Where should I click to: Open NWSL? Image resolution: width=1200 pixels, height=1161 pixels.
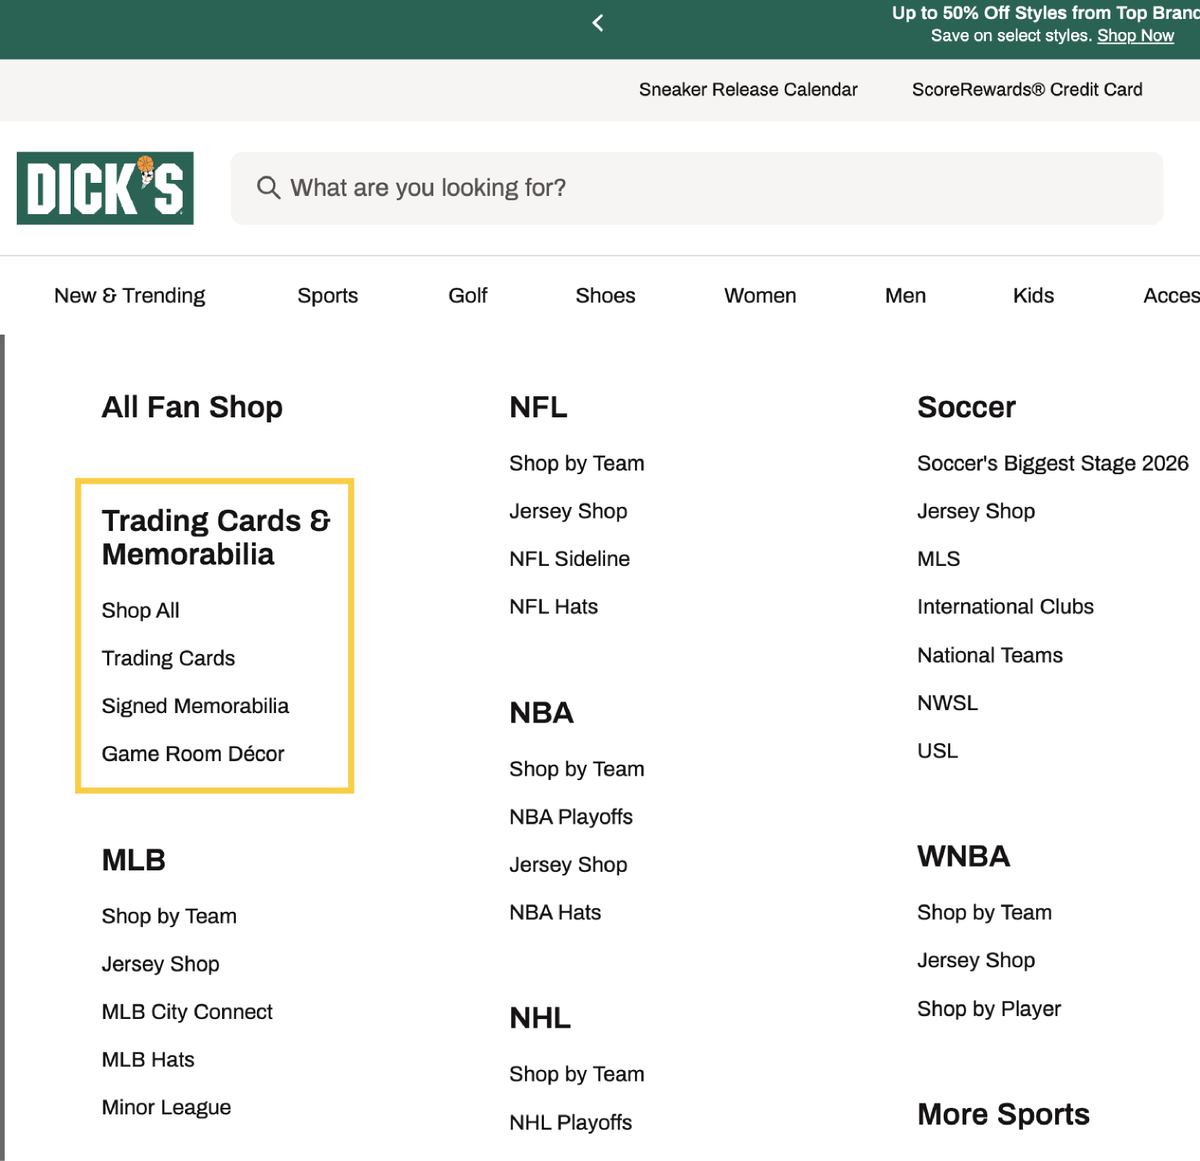point(948,703)
